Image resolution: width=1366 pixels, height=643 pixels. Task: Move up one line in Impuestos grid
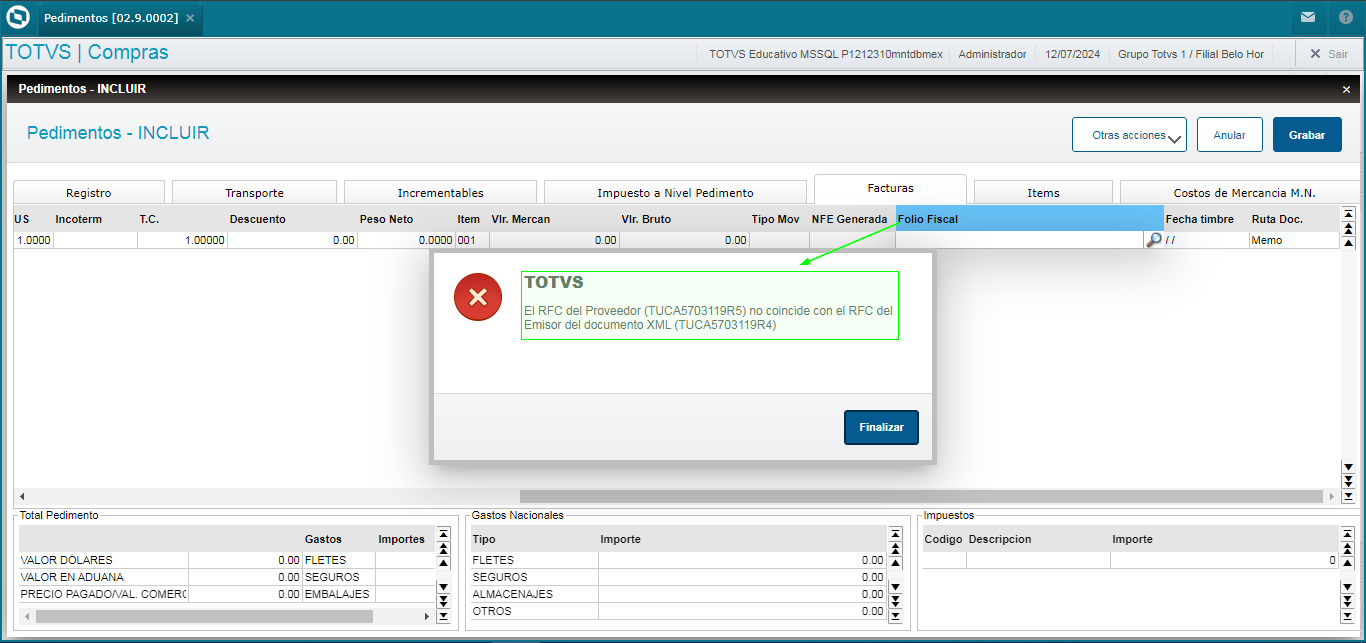coord(1347,562)
